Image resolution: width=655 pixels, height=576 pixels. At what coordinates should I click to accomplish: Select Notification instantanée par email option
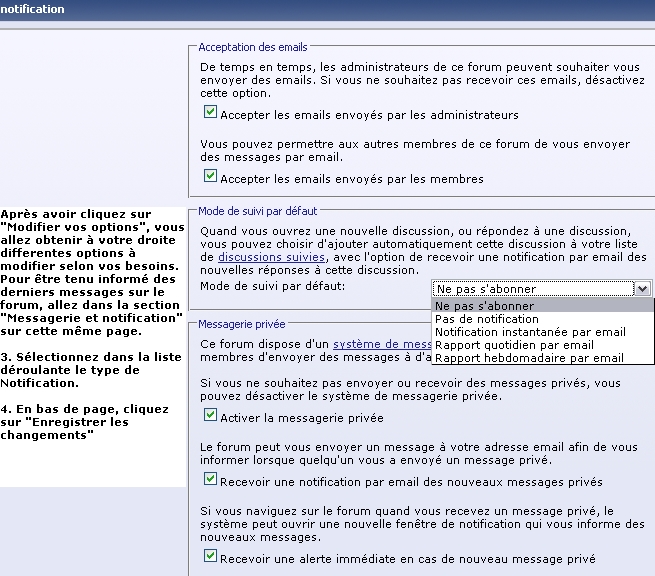coord(530,332)
